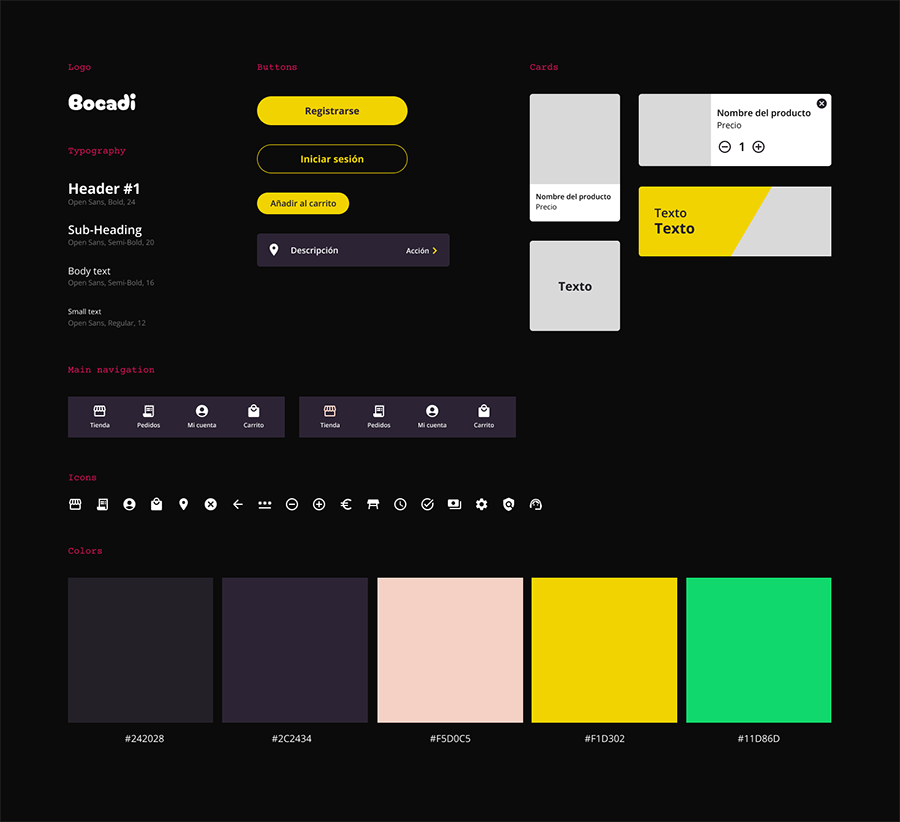Screen dimensions: 900x822
Task: Select the #F1D302 yellow color swatch
Action: tap(604, 649)
